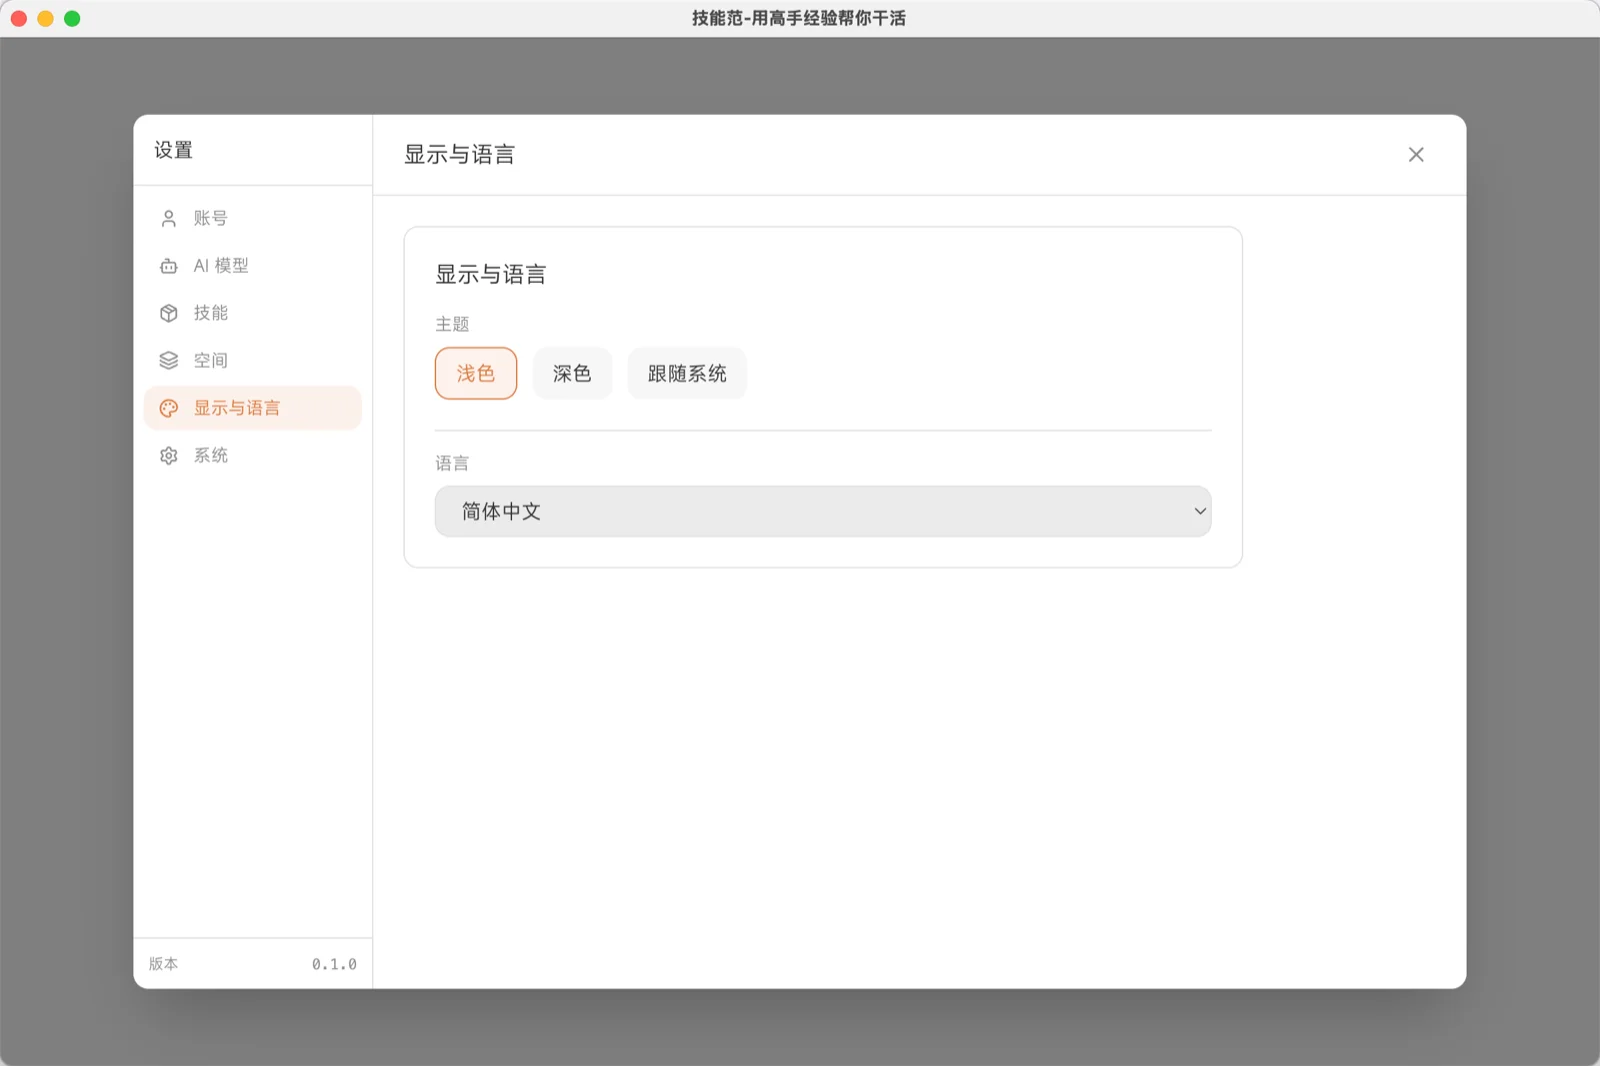
Task: Open the 账号 settings section
Action: [x=211, y=218]
